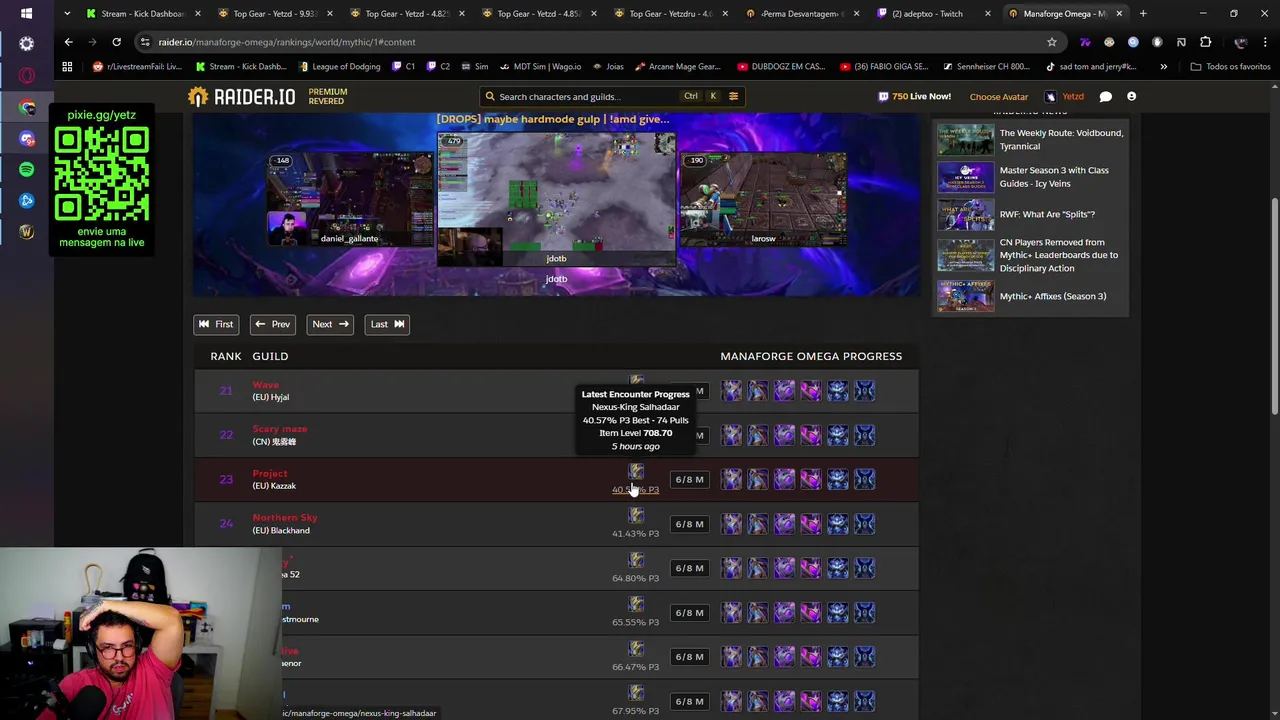Switch to the Perma Desvantagem tab
The width and height of the screenshot is (1280, 720).
click(802, 13)
